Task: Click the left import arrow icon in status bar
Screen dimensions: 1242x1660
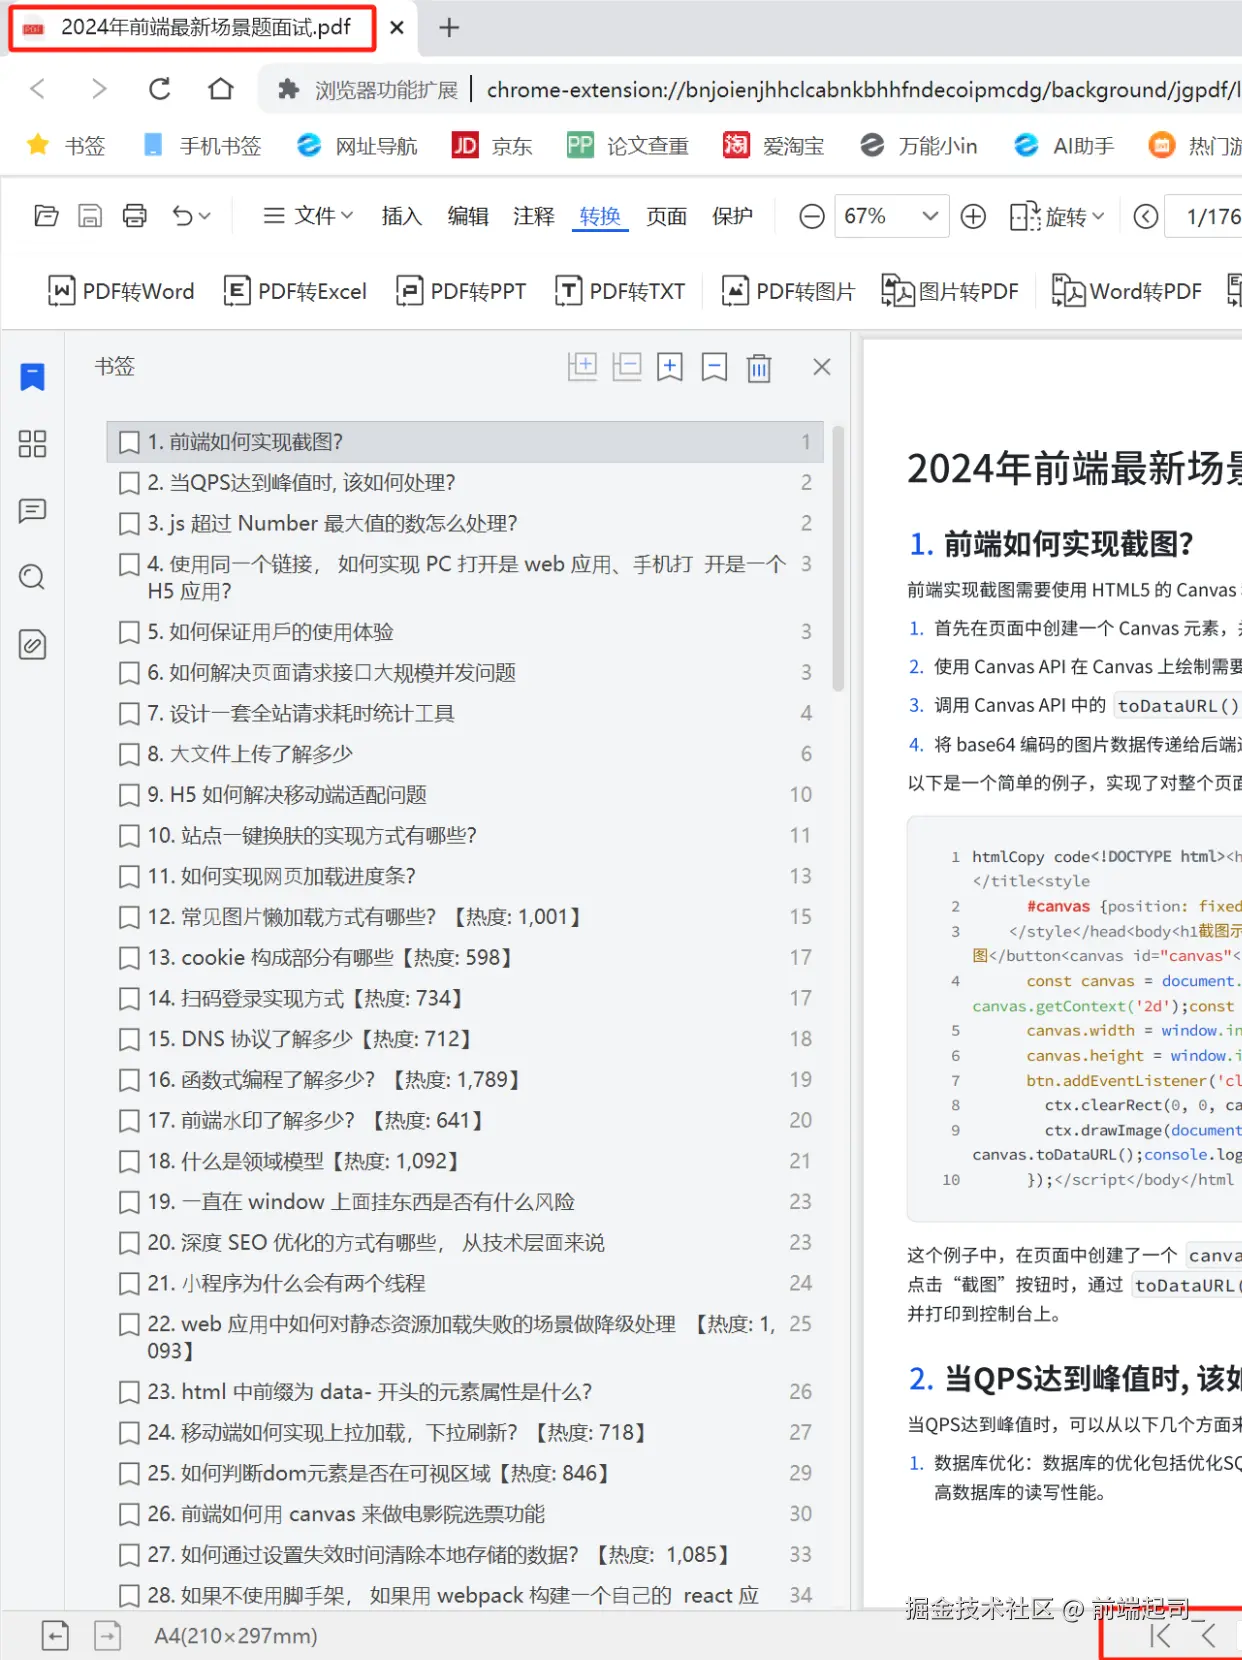Action: pyautogui.click(x=55, y=1636)
